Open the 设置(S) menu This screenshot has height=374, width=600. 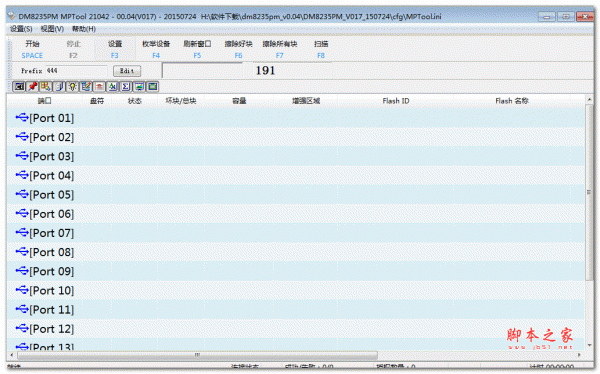[21, 29]
